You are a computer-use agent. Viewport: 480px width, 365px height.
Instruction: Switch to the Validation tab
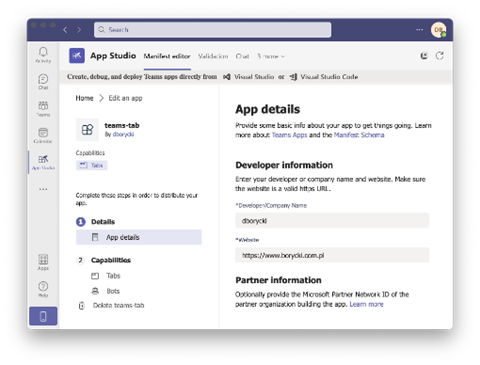pyautogui.click(x=213, y=56)
